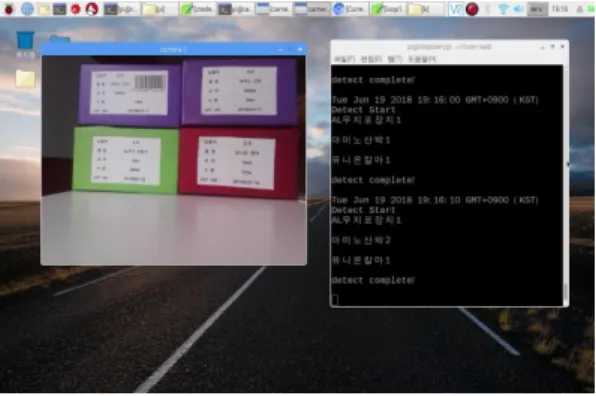
Task: Switch to the first folder window task
Action: click(159, 9)
